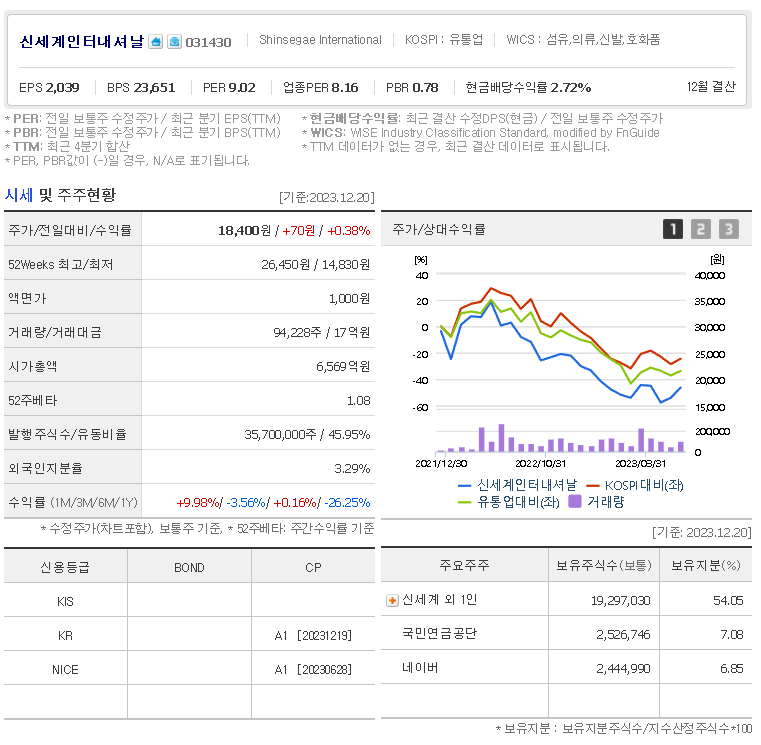Select 외국인지분율 3.29% value

(x=352, y=468)
